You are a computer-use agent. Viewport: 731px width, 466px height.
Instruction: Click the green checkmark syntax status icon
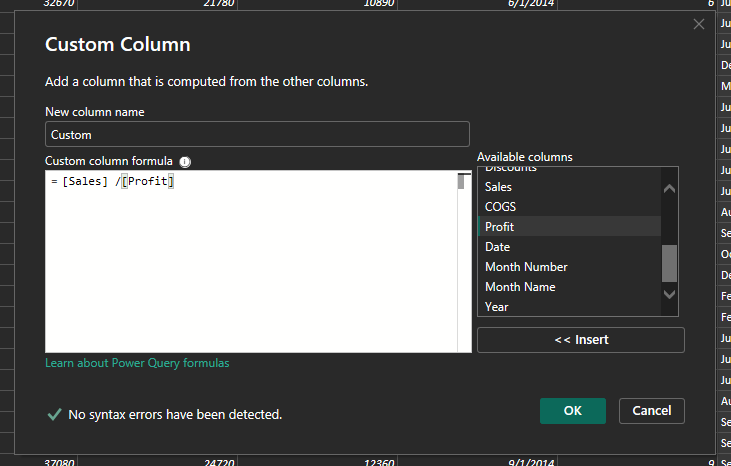click(x=55, y=414)
